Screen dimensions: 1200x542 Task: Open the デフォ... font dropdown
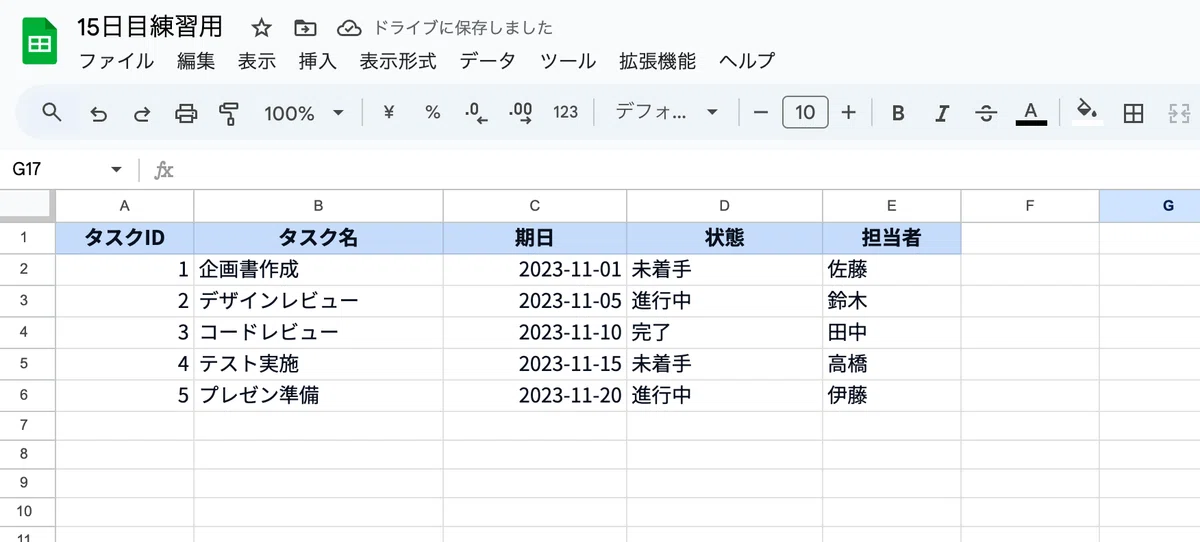[x=667, y=113]
